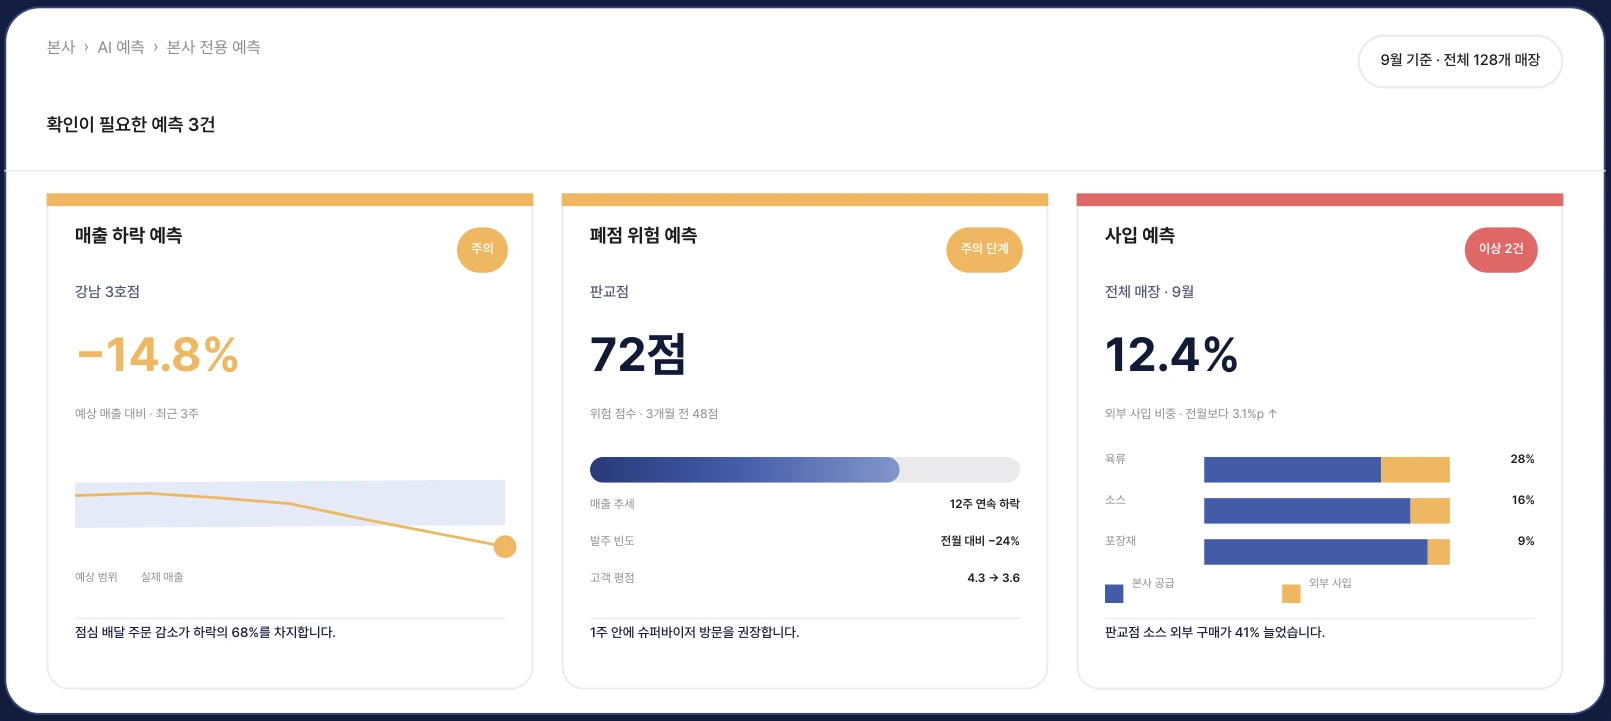This screenshot has width=1611, height=721.
Task: Click the 매출 추세 row label
Action: [612, 504]
